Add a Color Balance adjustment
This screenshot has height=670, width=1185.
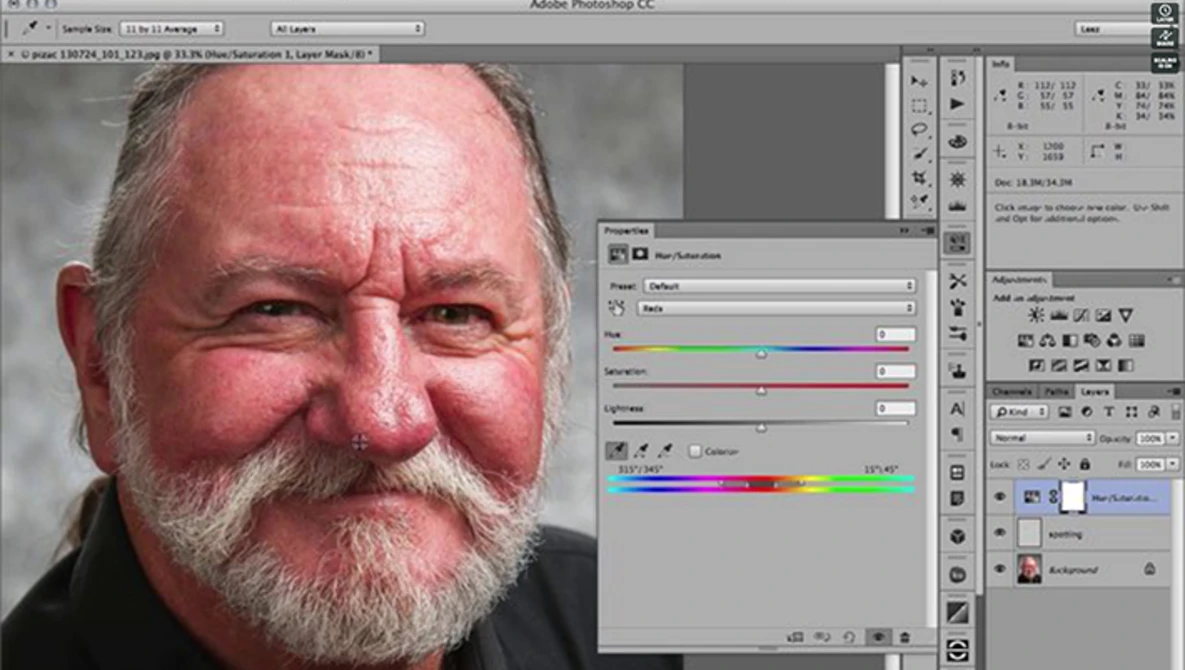(x=1047, y=341)
